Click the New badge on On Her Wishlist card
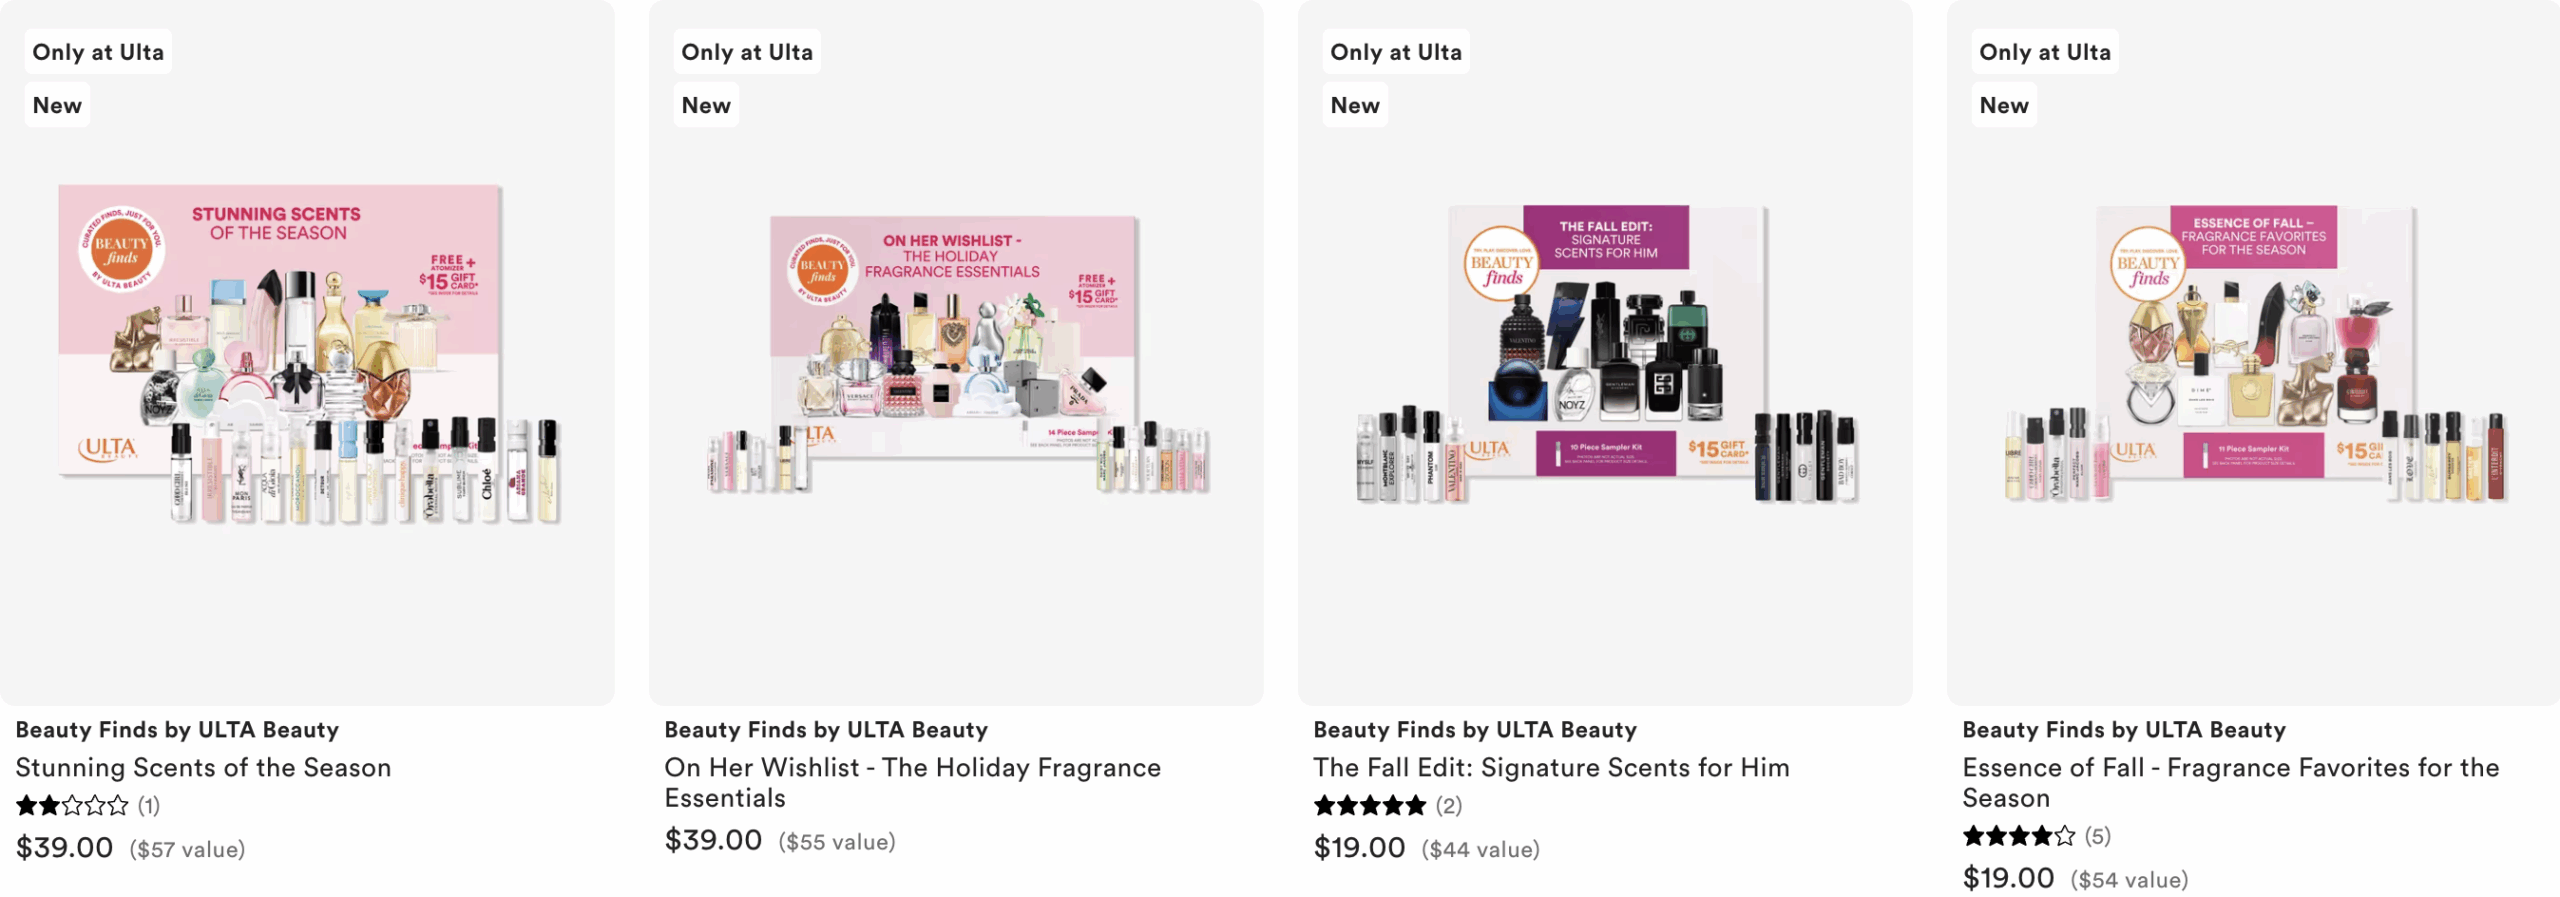Viewport: 2560px width, 897px height. tap(706, 105)
